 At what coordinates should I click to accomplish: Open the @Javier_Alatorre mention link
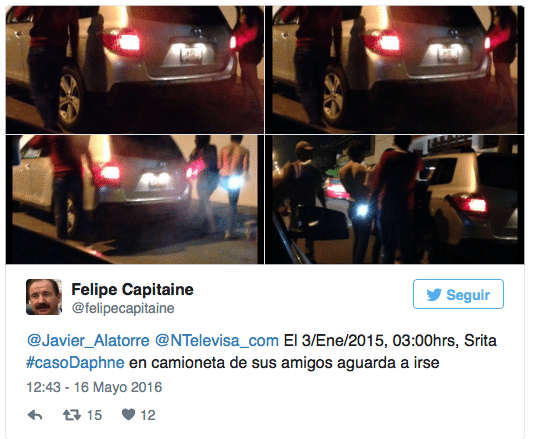[x=88, y=340]
